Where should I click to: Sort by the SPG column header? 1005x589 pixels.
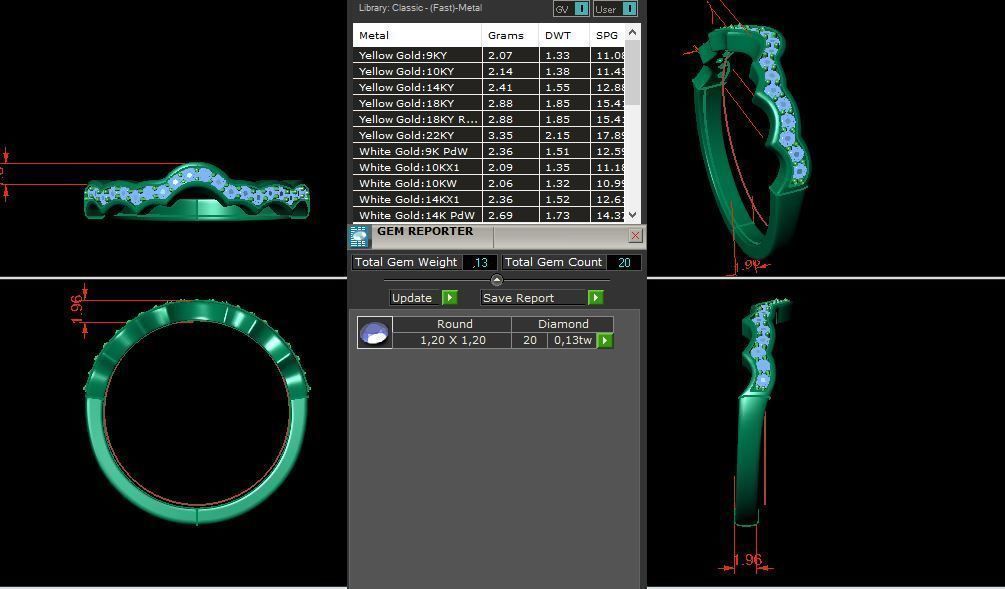[607, 35]
